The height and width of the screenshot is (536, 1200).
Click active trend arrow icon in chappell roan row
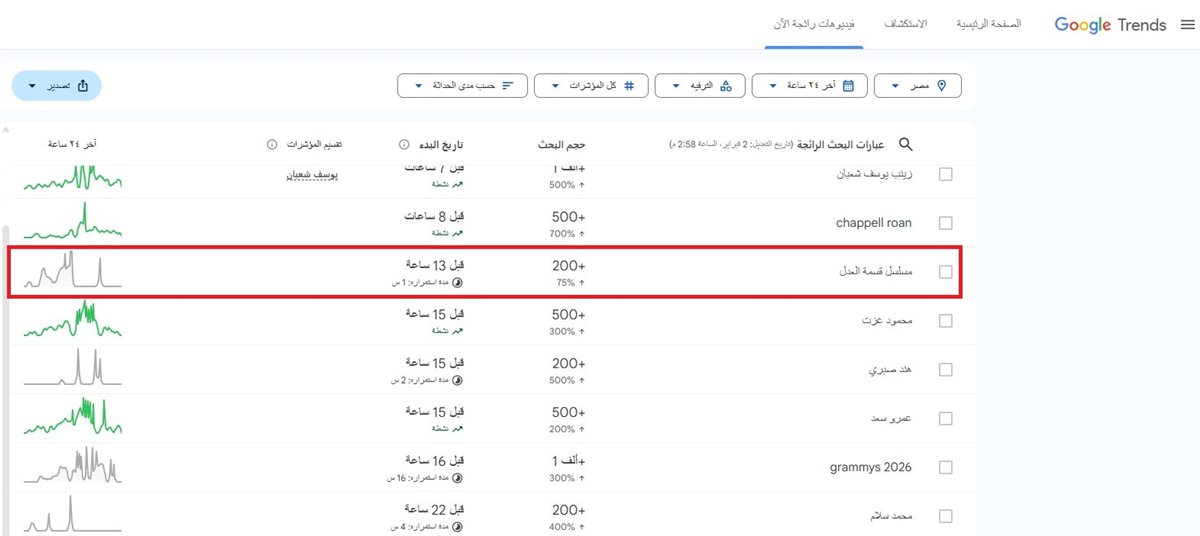tap(458, 233)
